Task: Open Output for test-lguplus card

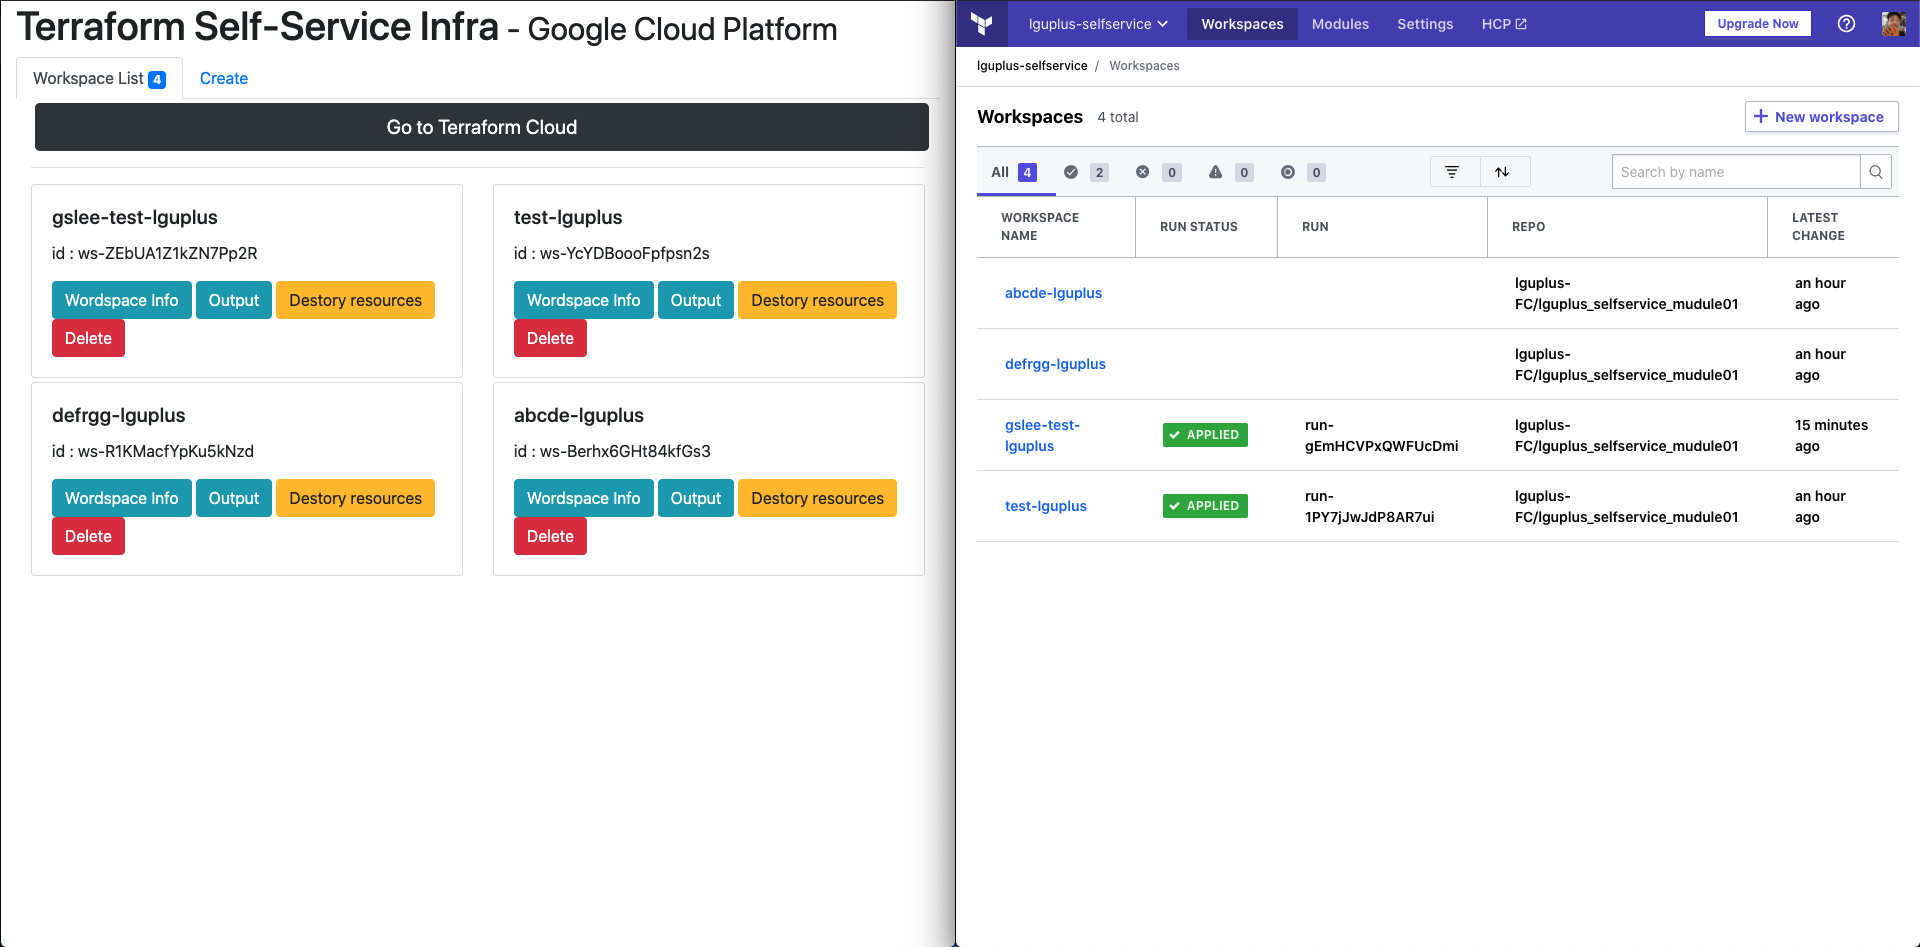Action: [696, 300]
